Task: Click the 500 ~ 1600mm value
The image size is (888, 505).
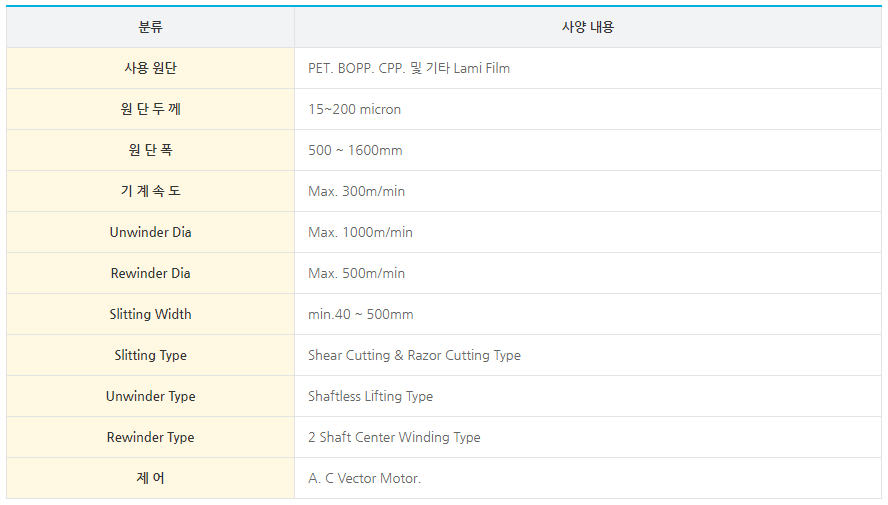Action: point(355,151)
